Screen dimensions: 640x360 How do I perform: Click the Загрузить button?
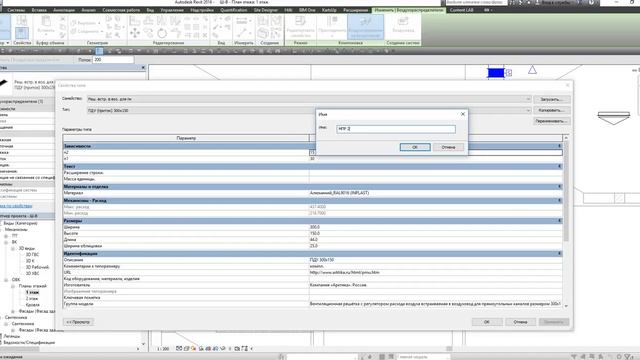click(x=551, y=99)
